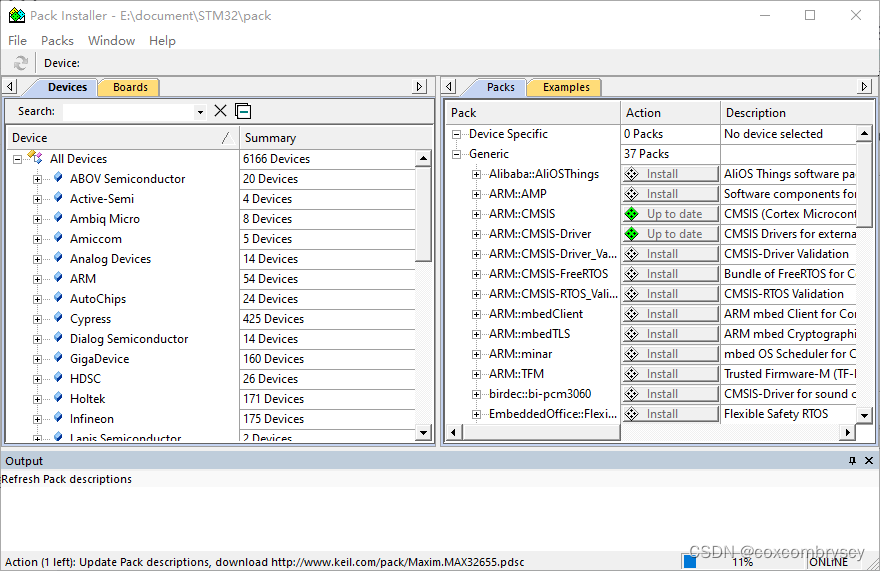The width and height of the screenshot is (880, 571).
Task: Click the AutoChips vendor icon
Action: 58,298
